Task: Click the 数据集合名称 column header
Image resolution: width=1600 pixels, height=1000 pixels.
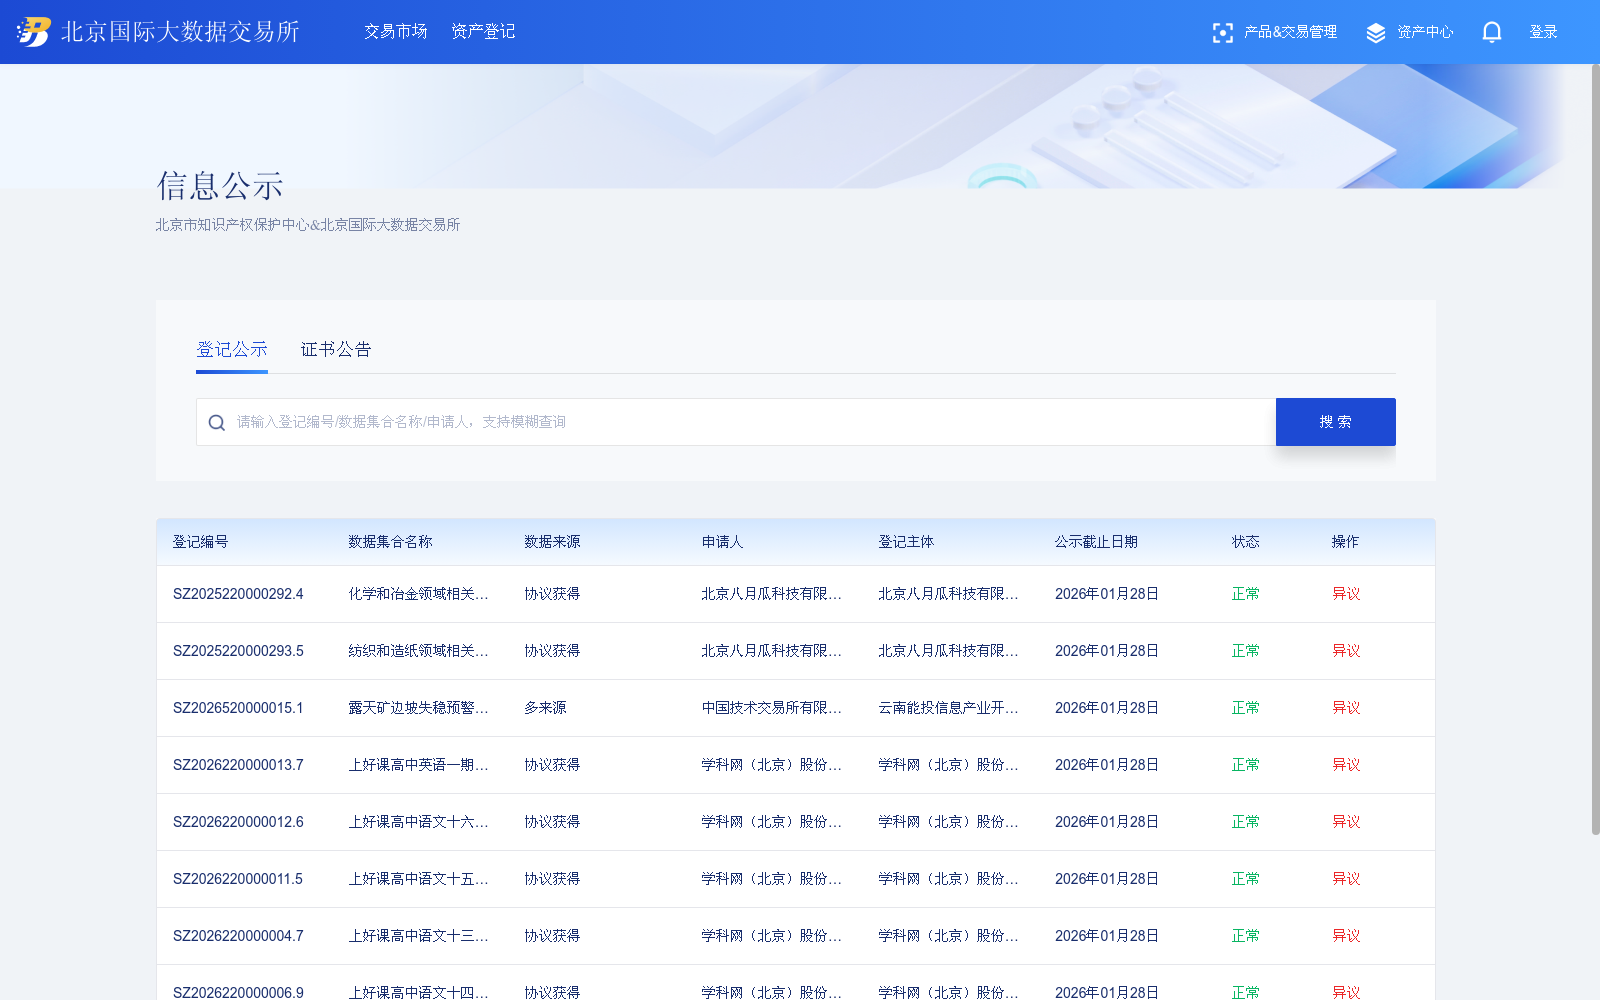Action: (x=390, y=542)
